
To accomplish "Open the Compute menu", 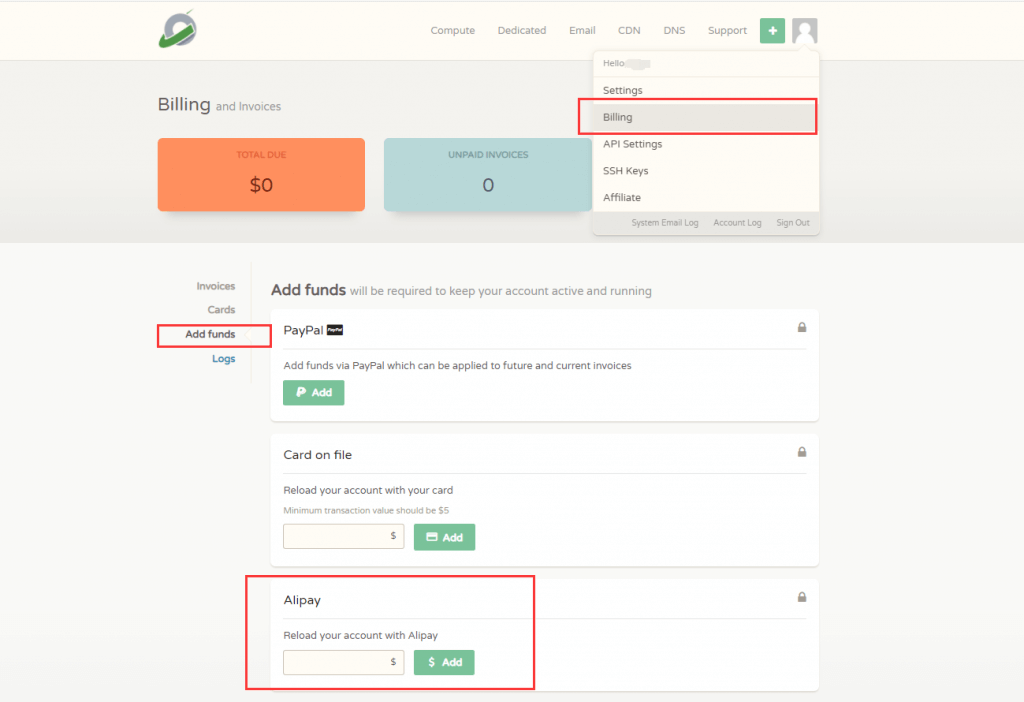I will [453, 31].
